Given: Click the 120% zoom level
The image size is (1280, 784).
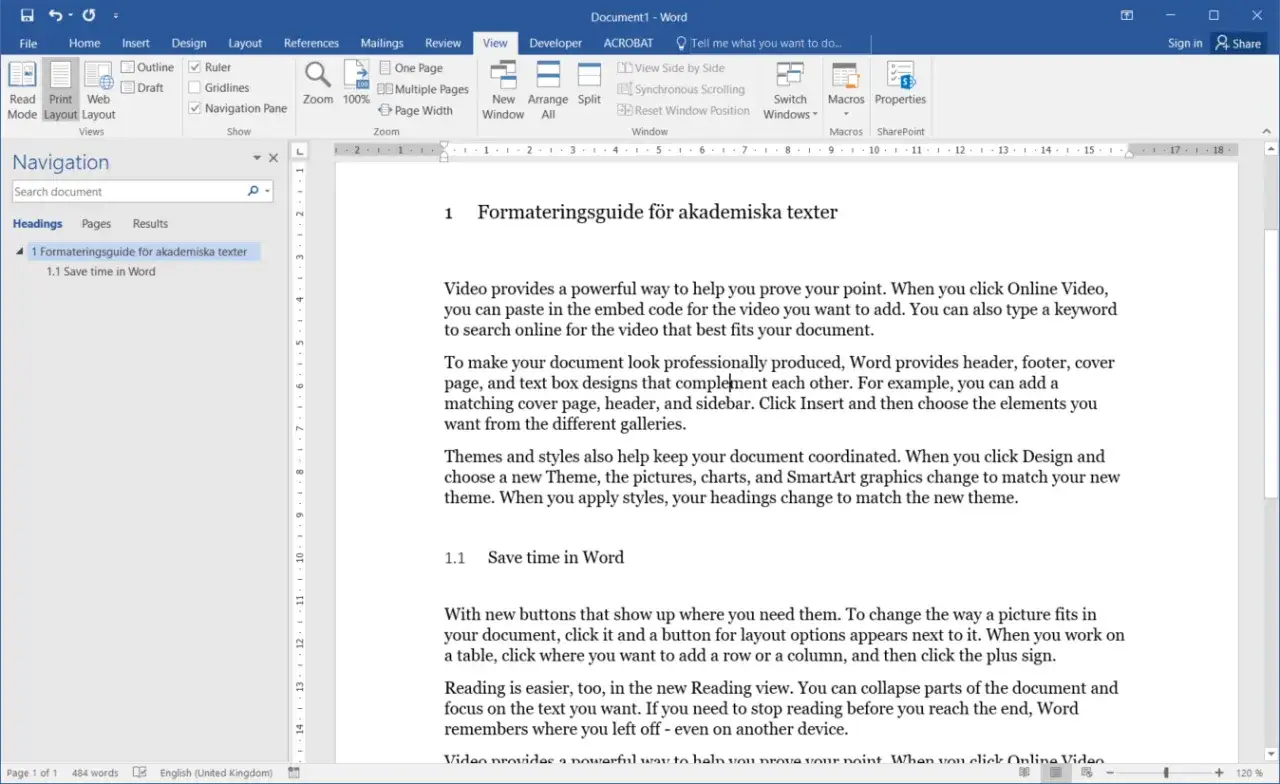Looking at the screenshot, I should click(x=1250, y=773).
